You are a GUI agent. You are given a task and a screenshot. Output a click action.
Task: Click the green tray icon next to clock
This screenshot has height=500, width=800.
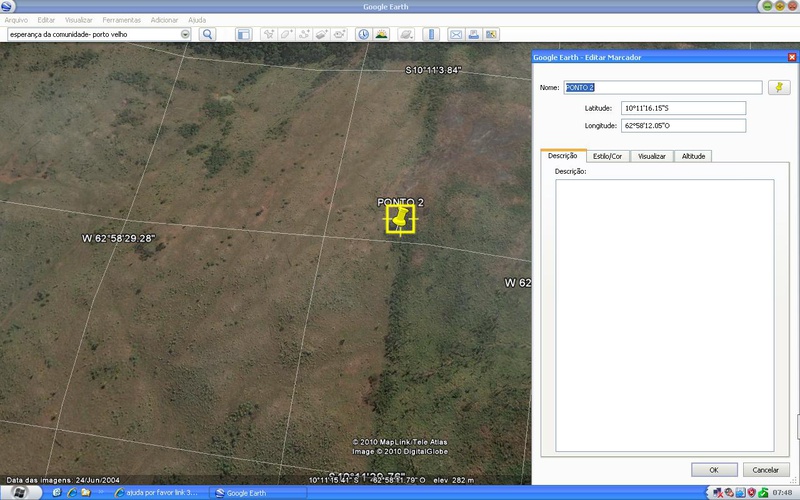click(x=763, y=492)
